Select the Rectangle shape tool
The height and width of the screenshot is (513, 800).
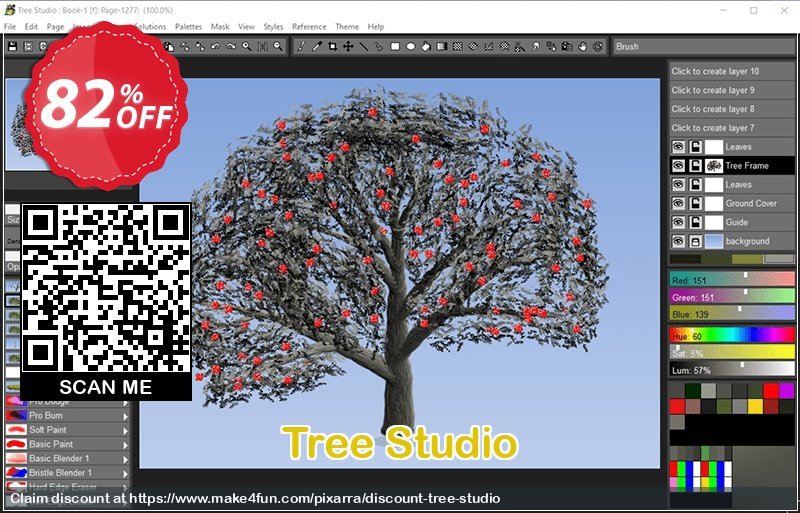(395, 46)
